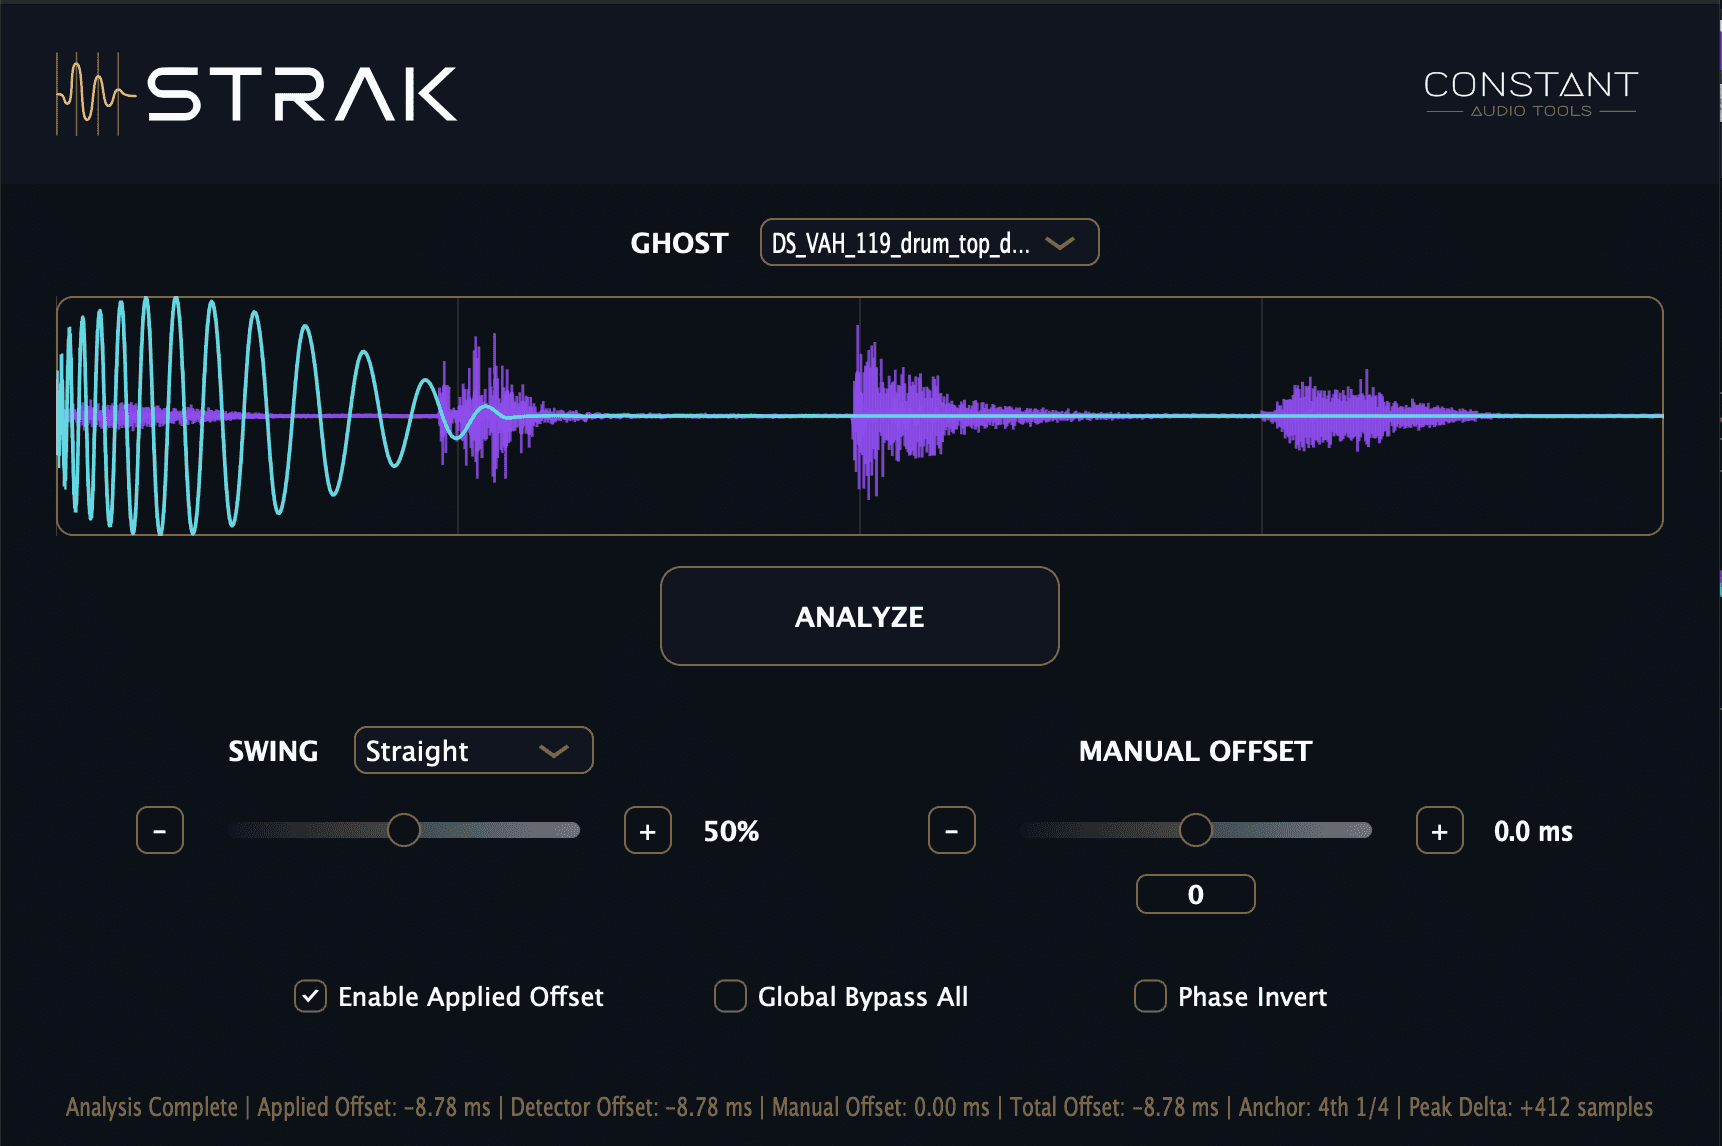Decrease manual offset with the minus button
The height and width of the screenshot is (1146, 1722).
coord(952,830)
